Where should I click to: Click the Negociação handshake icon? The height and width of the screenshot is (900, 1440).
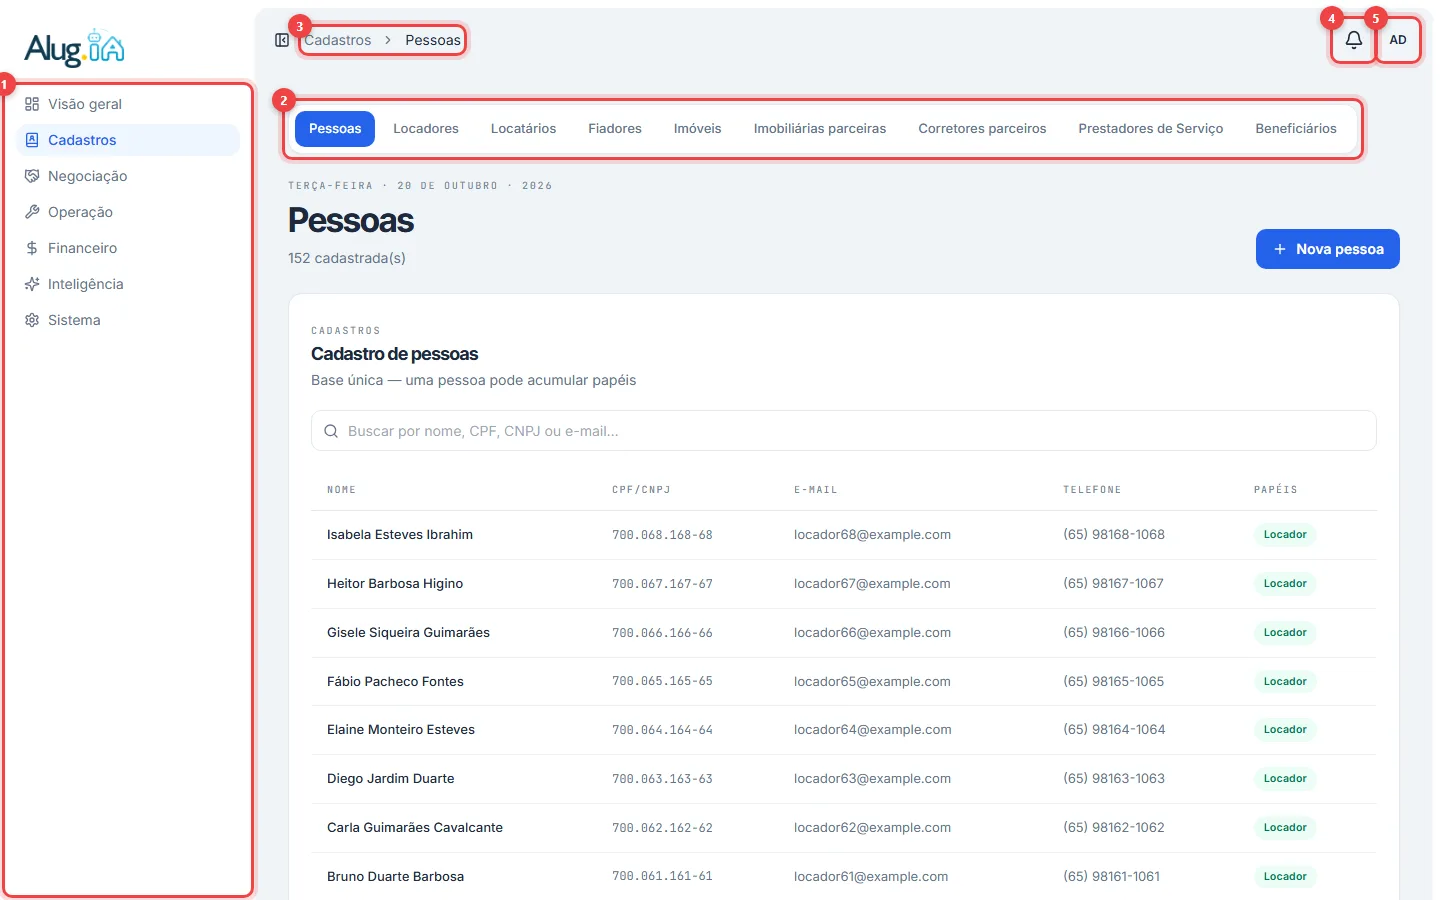(x=32, y=176)
